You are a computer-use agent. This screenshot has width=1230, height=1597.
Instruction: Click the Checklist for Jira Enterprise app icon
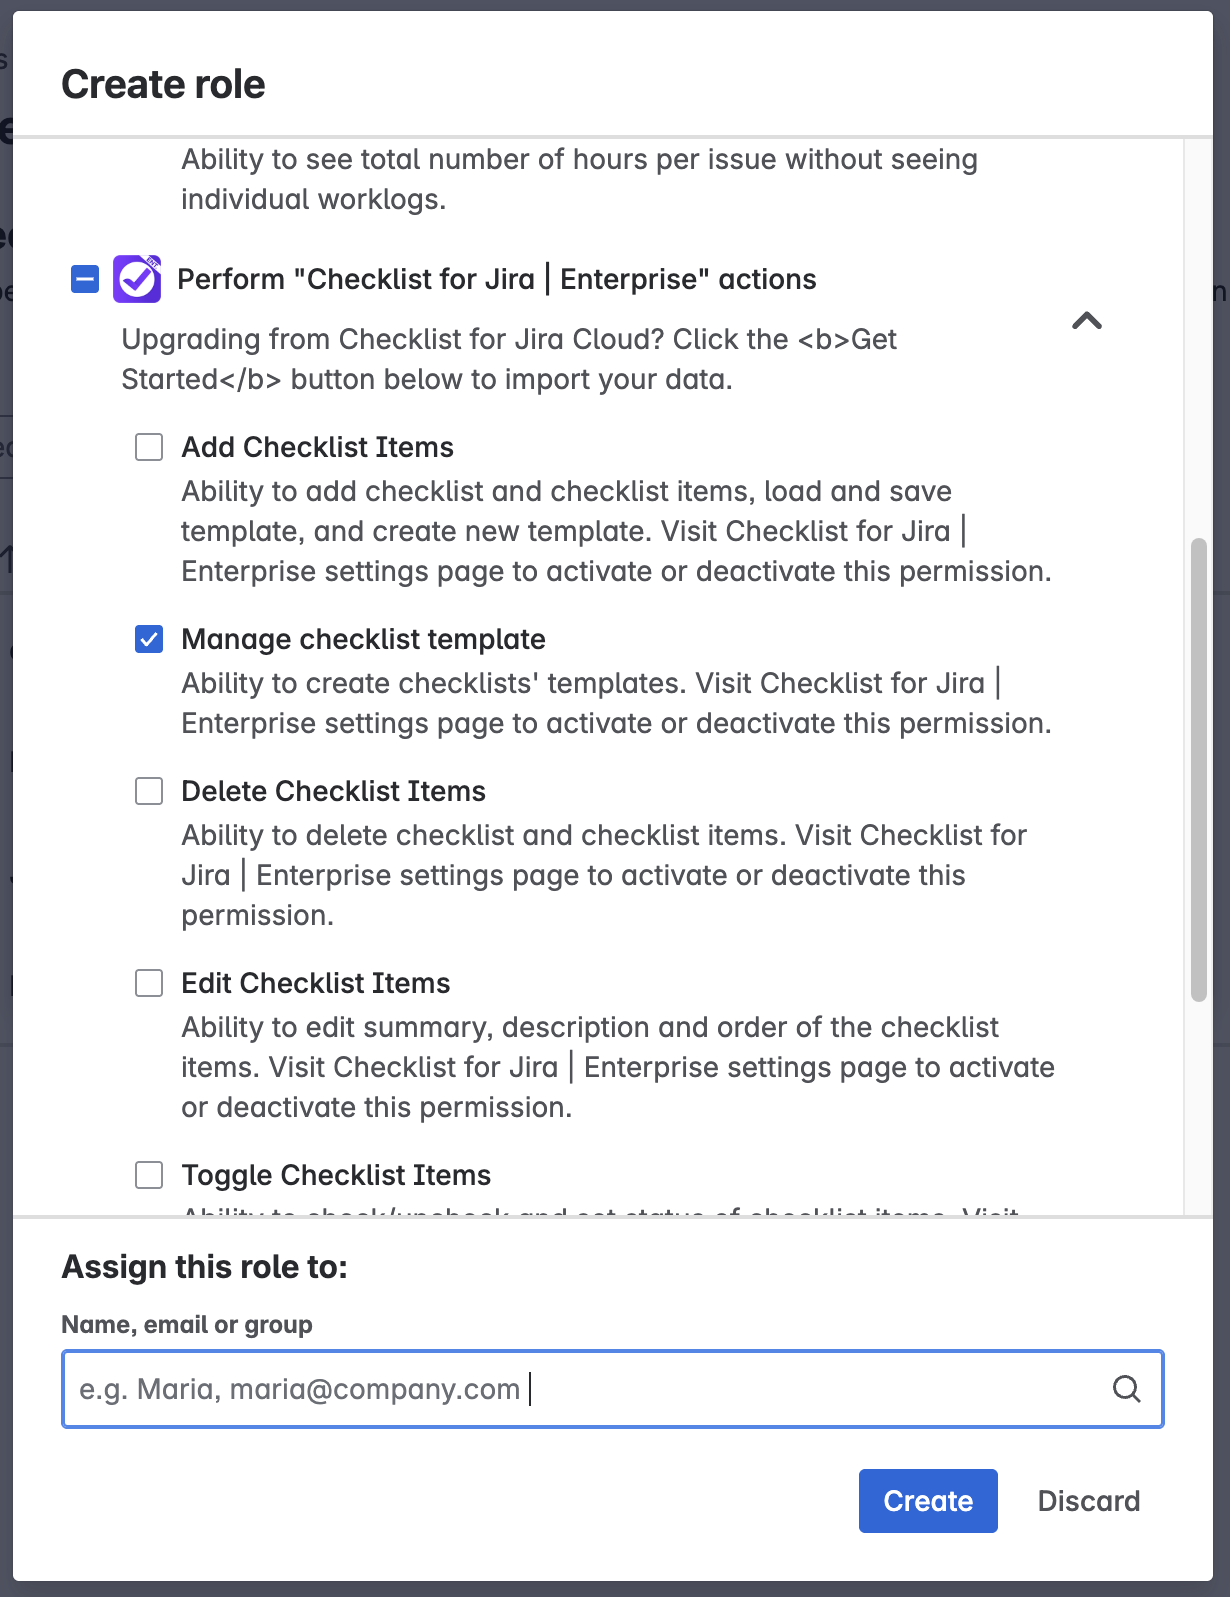tap(137, 279)
